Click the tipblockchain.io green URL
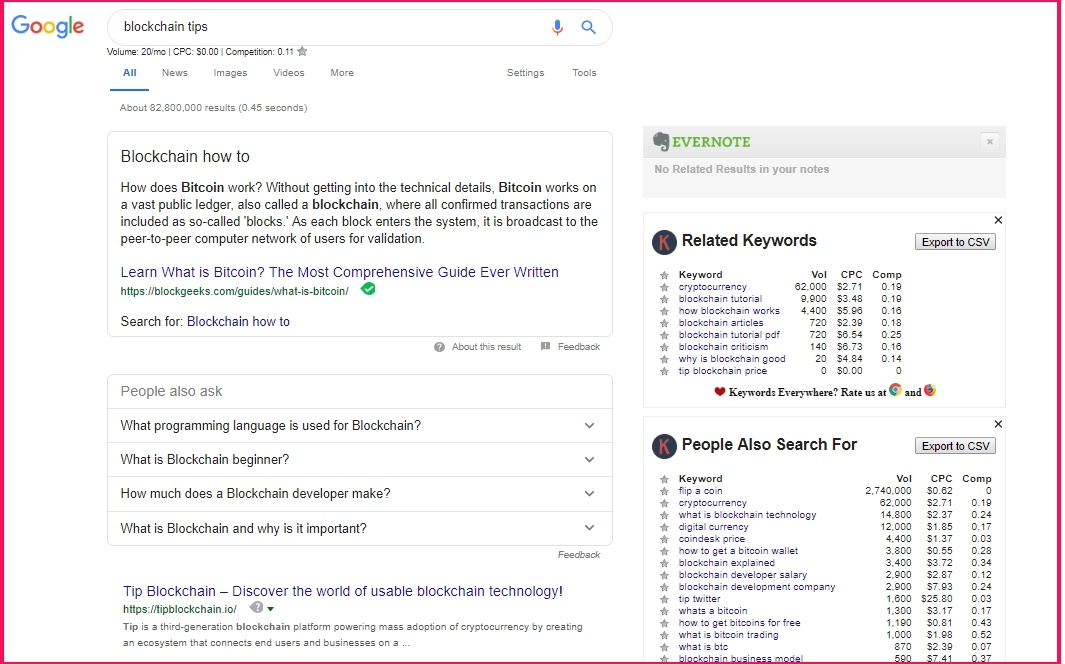This screenshot has width=1065, height=664. (180, 610)
